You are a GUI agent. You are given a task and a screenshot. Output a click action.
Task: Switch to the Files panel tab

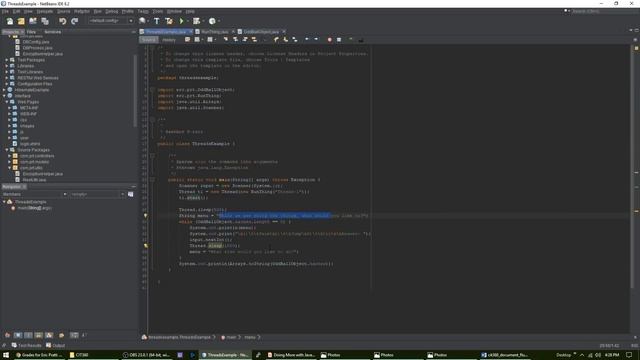[31, 31]
